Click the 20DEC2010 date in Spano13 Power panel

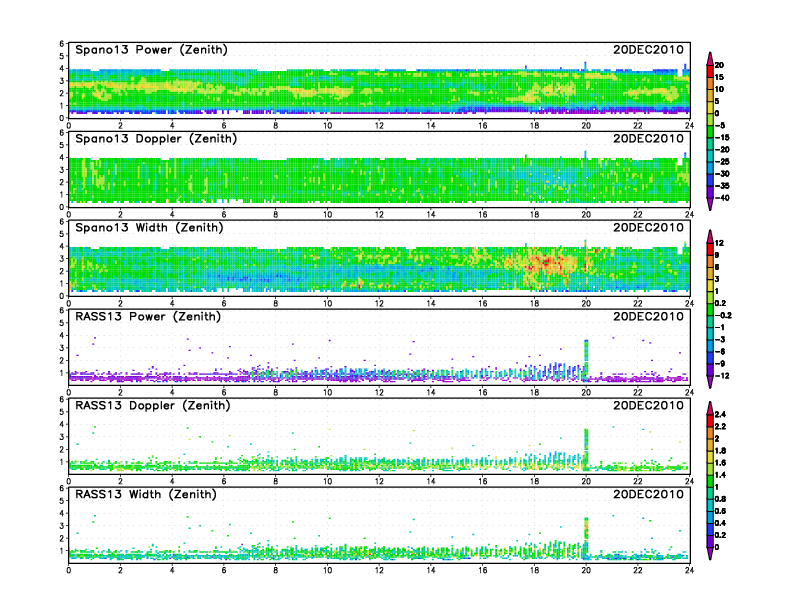coord(648,49)
